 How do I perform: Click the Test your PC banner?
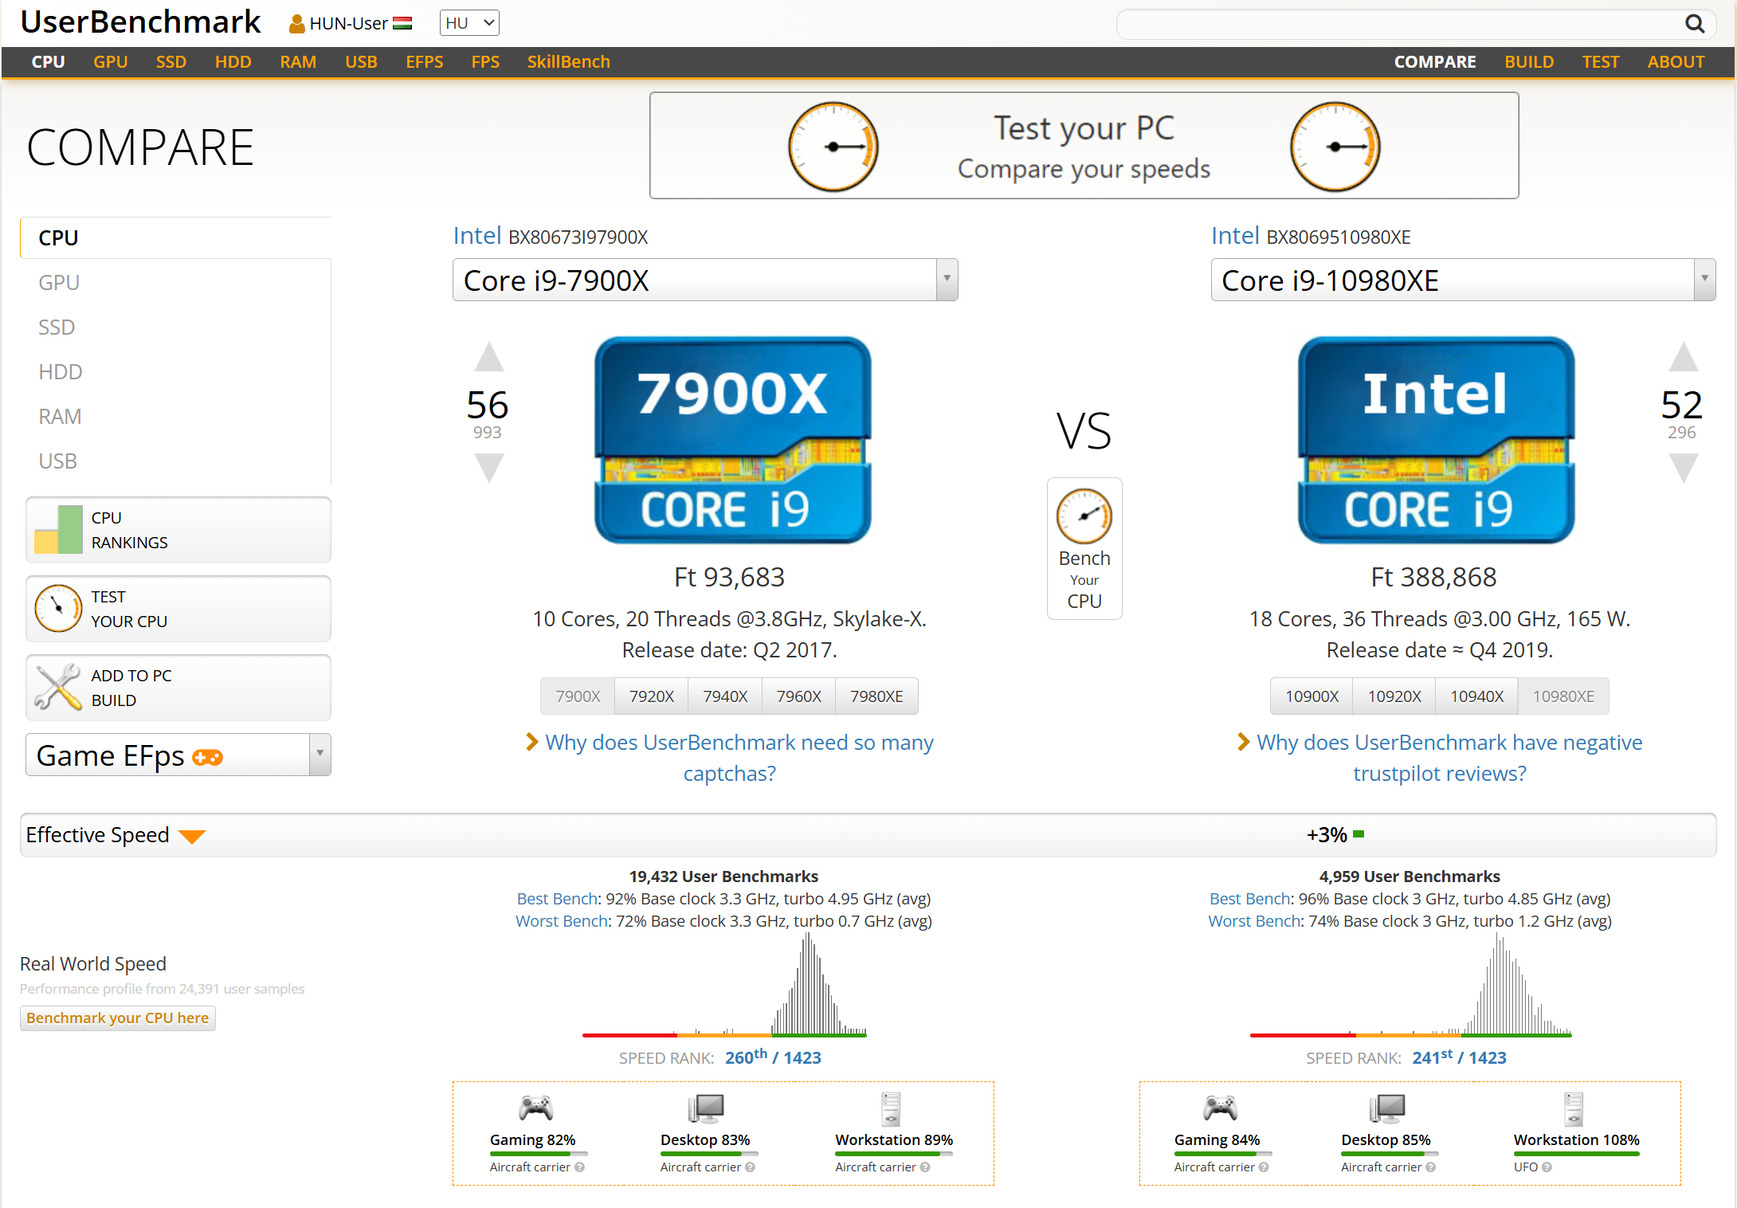pyautogui.click(x=1084, y=146)
